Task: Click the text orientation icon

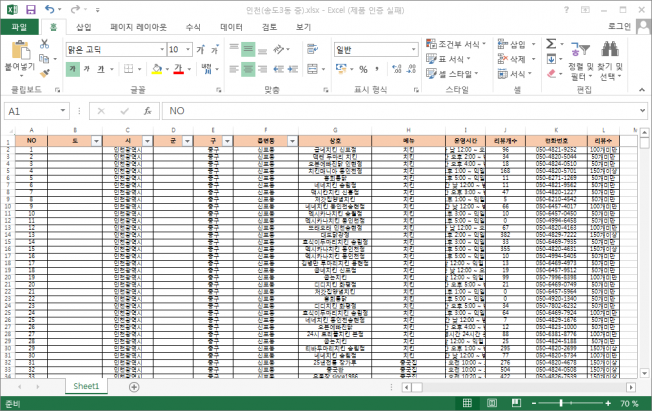Action: tap(279, 50)
